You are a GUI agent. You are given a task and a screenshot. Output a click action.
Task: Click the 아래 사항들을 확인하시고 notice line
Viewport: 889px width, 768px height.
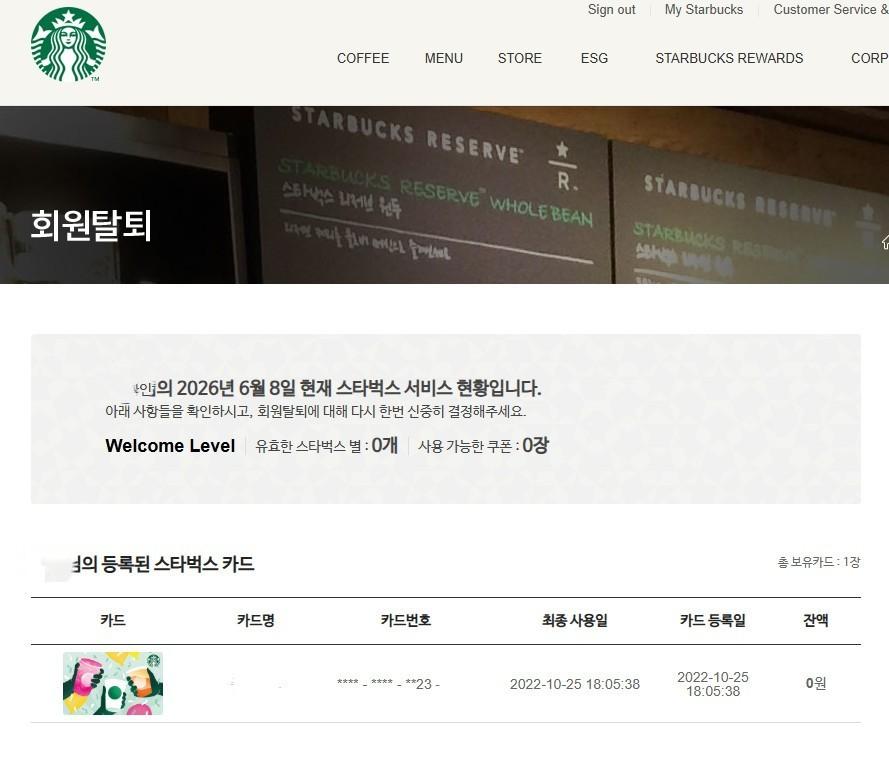coord(316,411)
